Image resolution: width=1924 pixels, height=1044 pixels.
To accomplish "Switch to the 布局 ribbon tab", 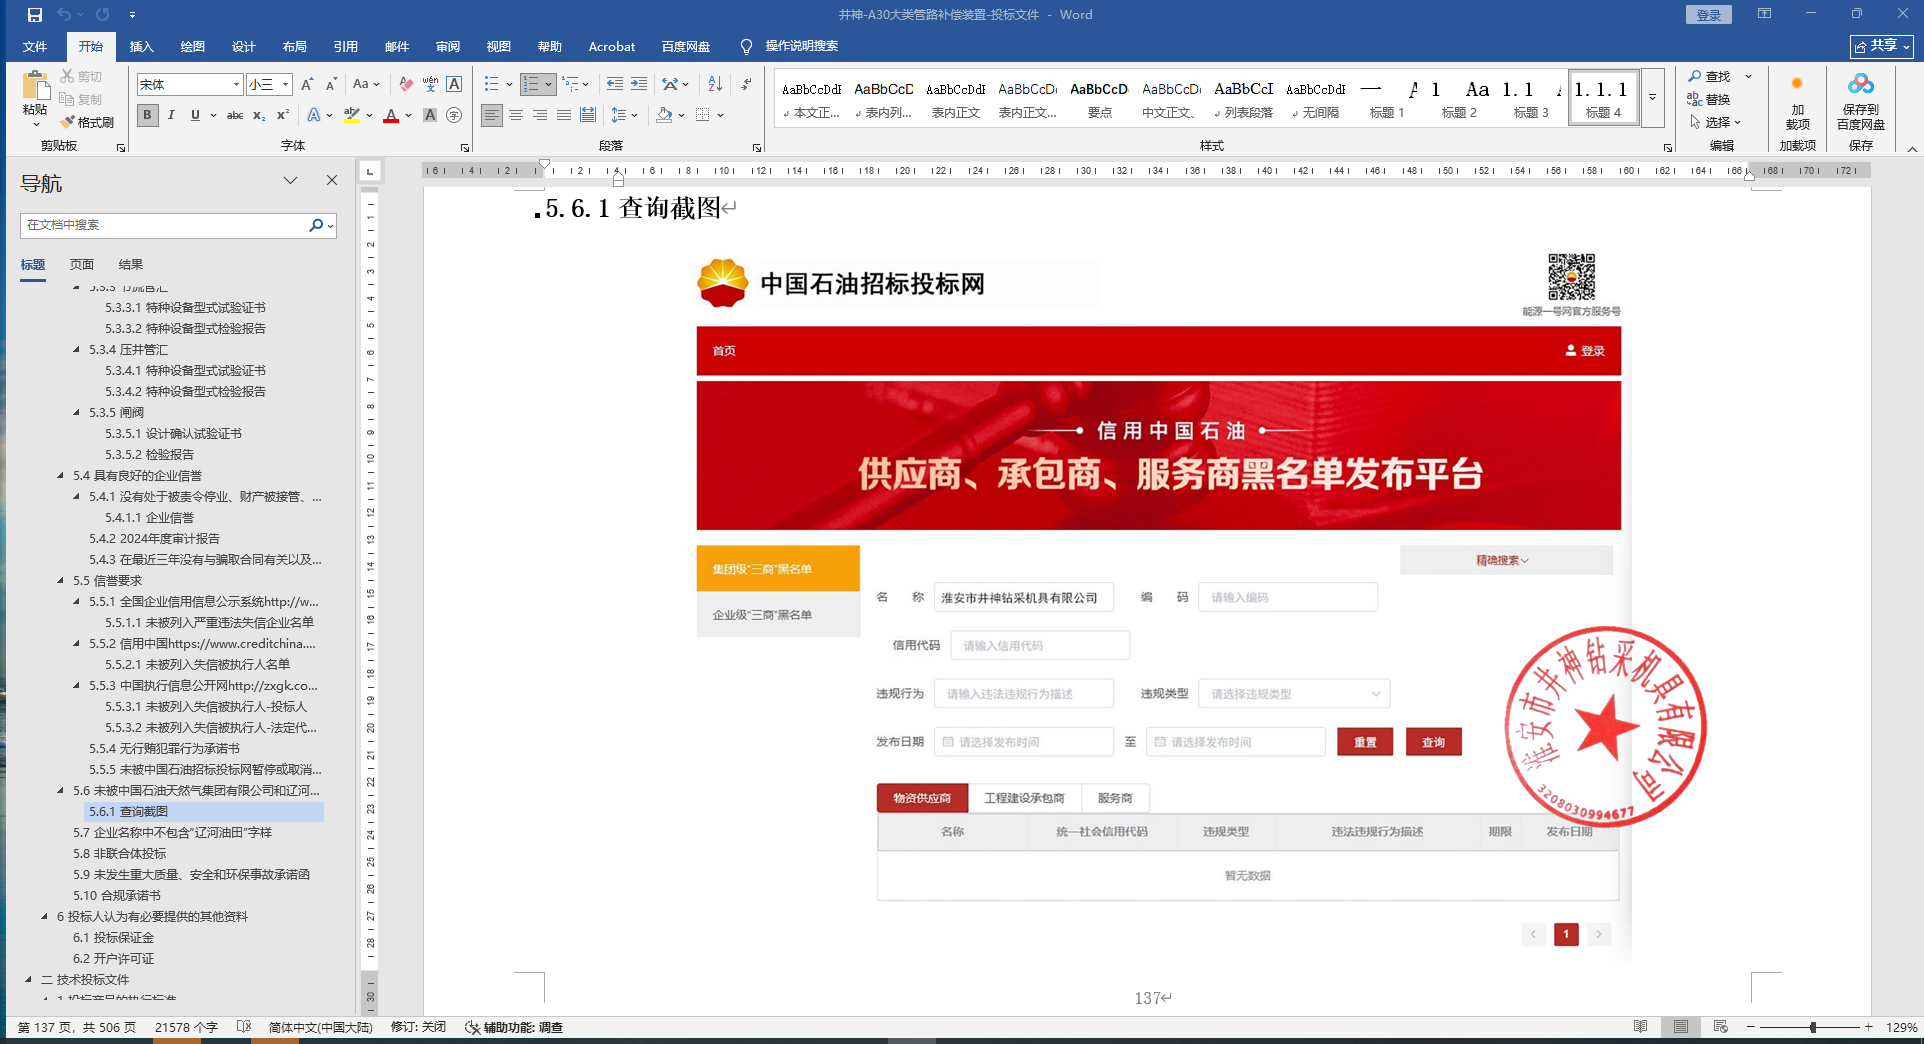I will 294,46.
